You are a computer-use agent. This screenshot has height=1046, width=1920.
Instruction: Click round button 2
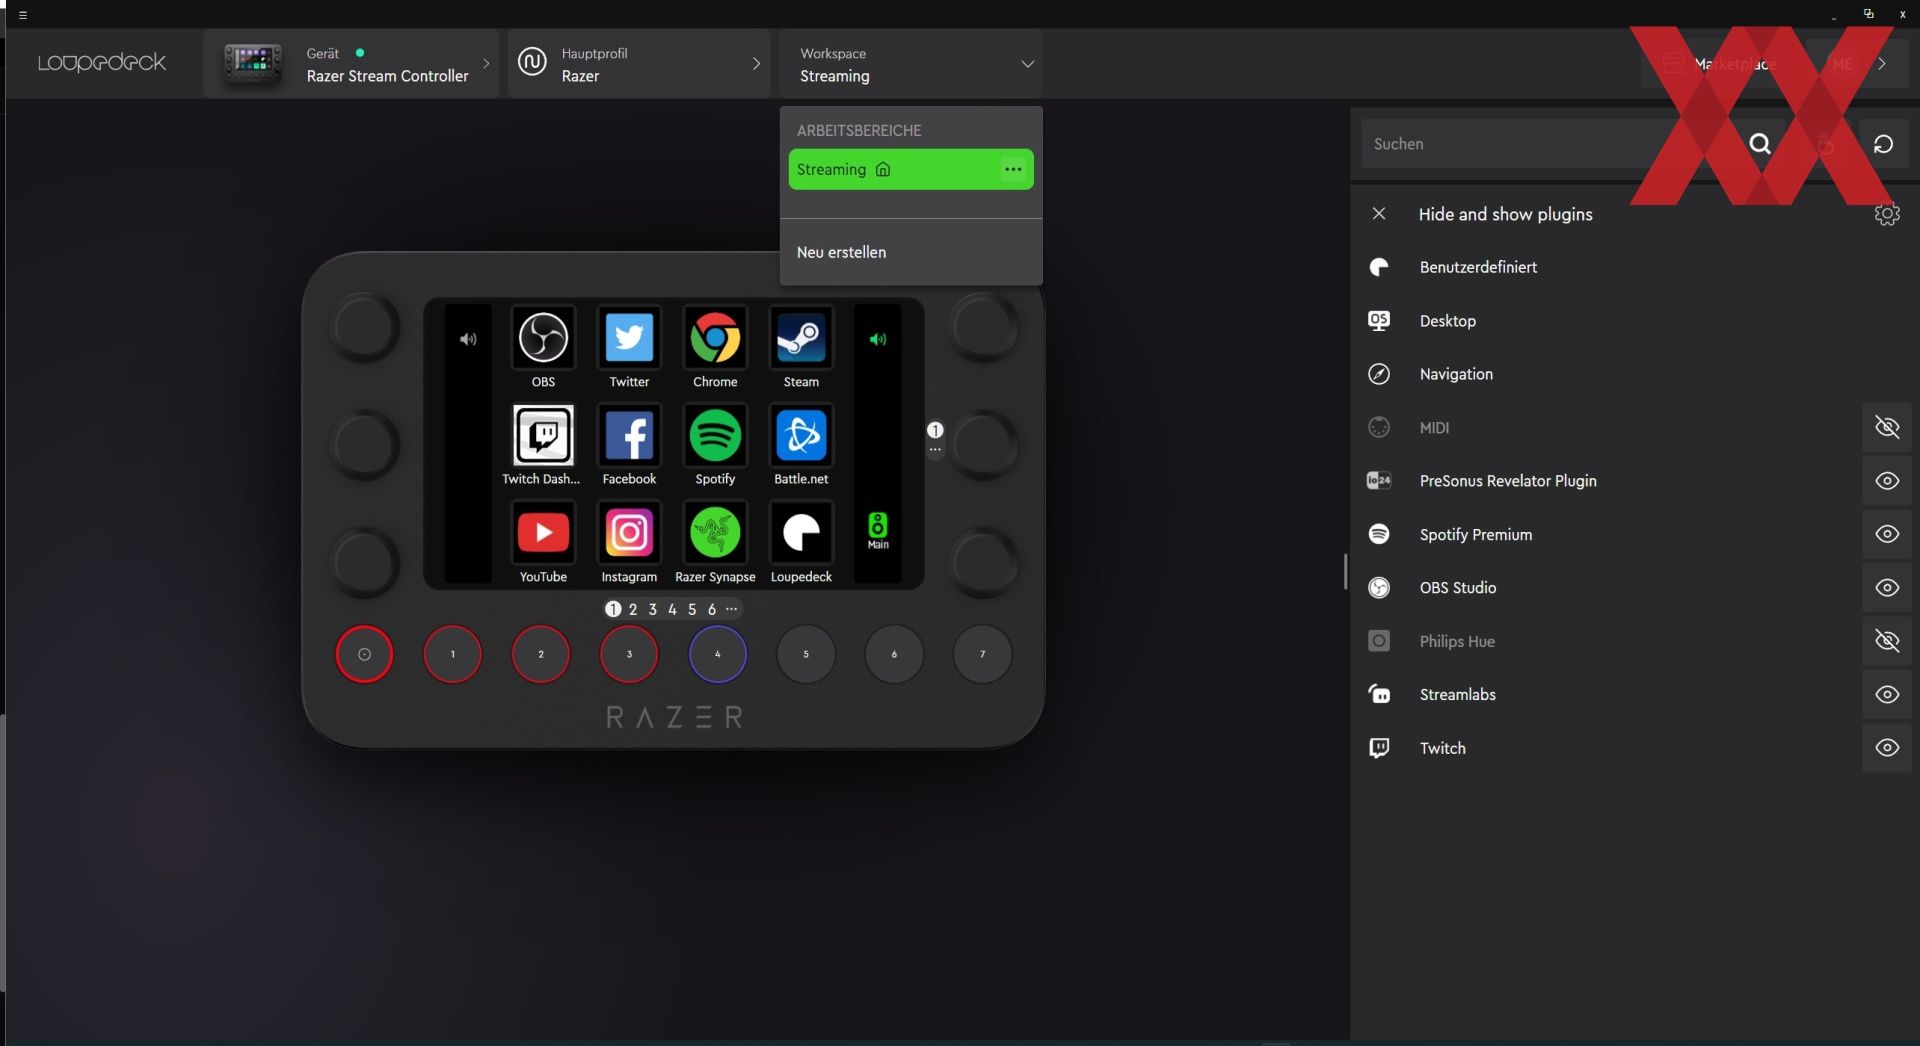541,654
